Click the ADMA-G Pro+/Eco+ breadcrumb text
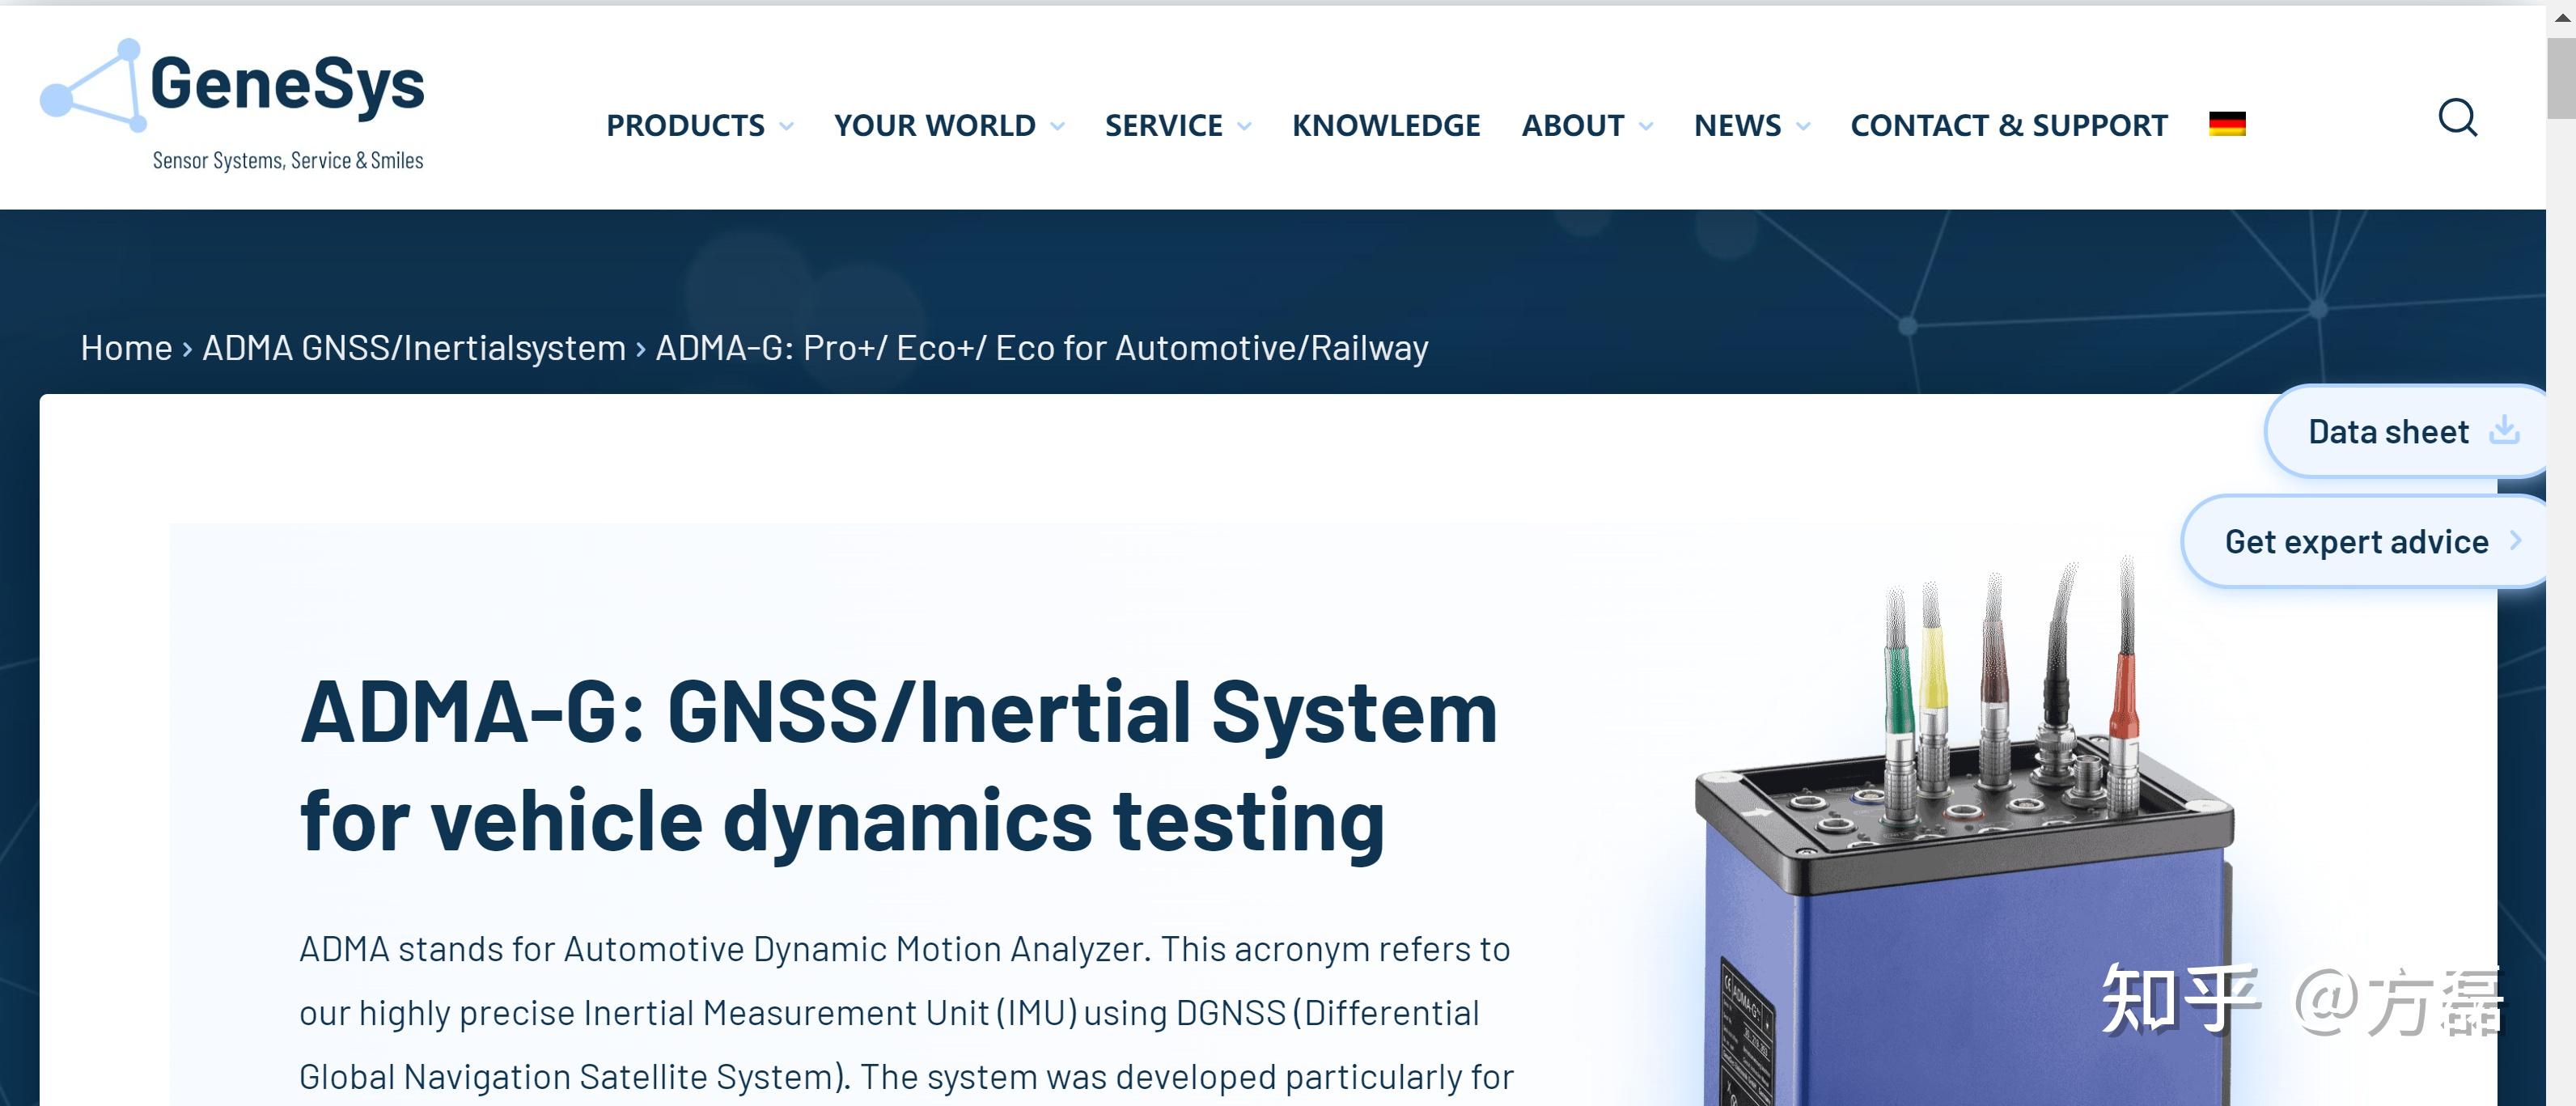This screenshot has width=2576, height=1106. coord(1040,348)
